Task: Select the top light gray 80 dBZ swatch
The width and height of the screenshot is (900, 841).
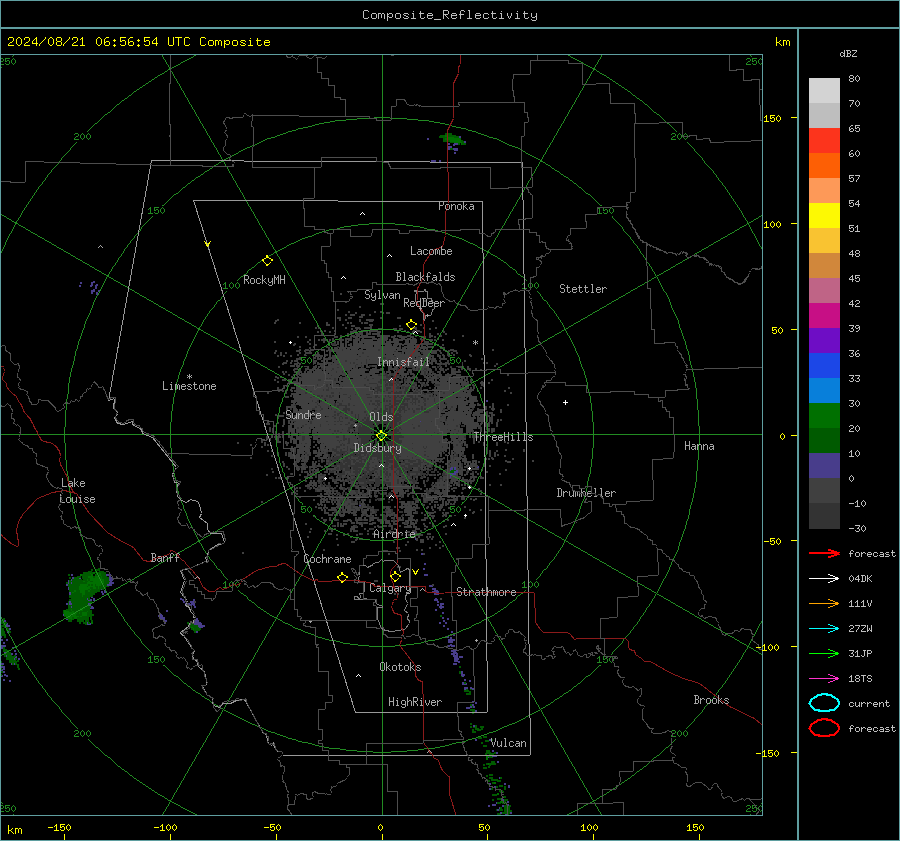Action: pos(824,91)
